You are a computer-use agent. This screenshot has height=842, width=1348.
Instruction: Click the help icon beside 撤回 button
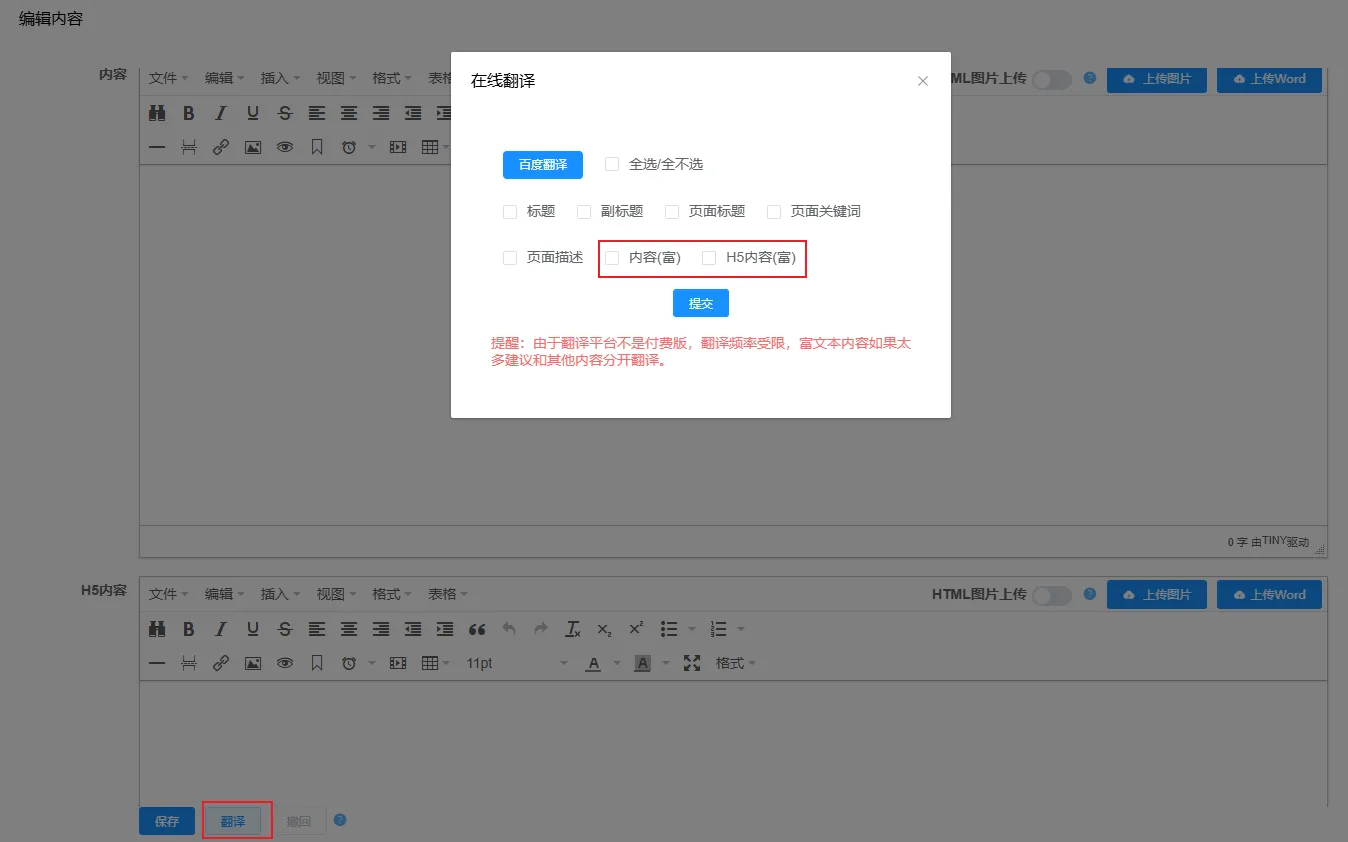pyautogui.click(x=340, y=820)
